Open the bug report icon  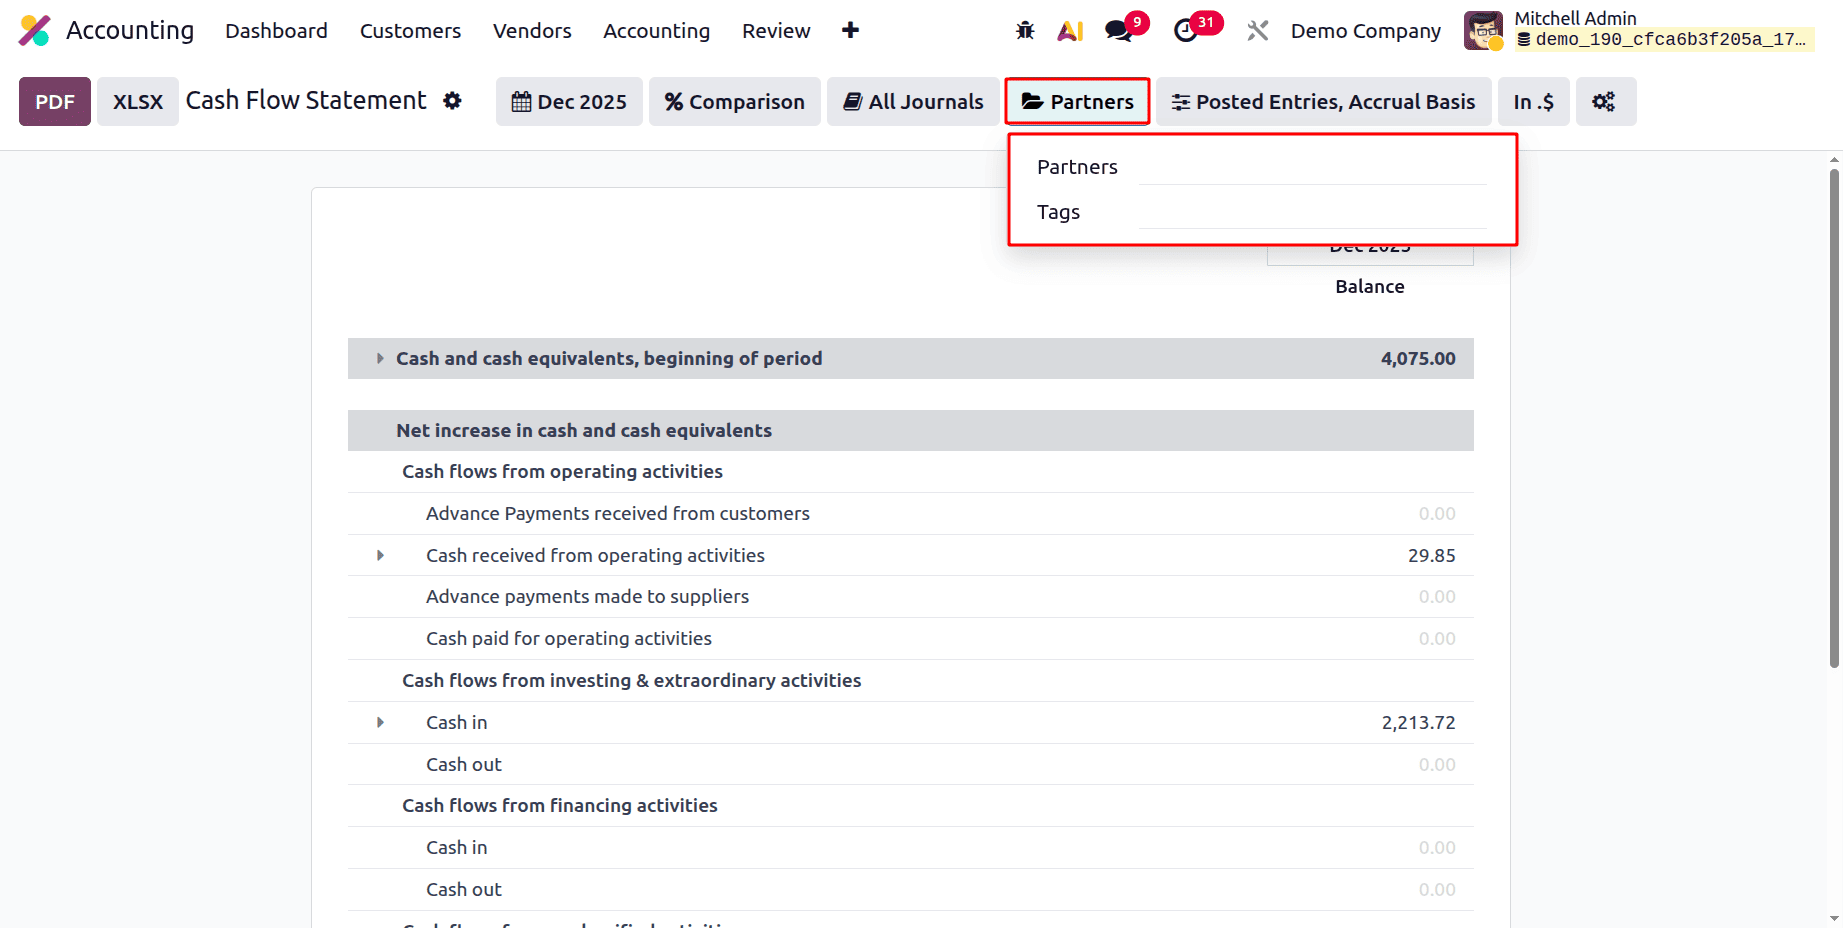(x=1025, y=30)
